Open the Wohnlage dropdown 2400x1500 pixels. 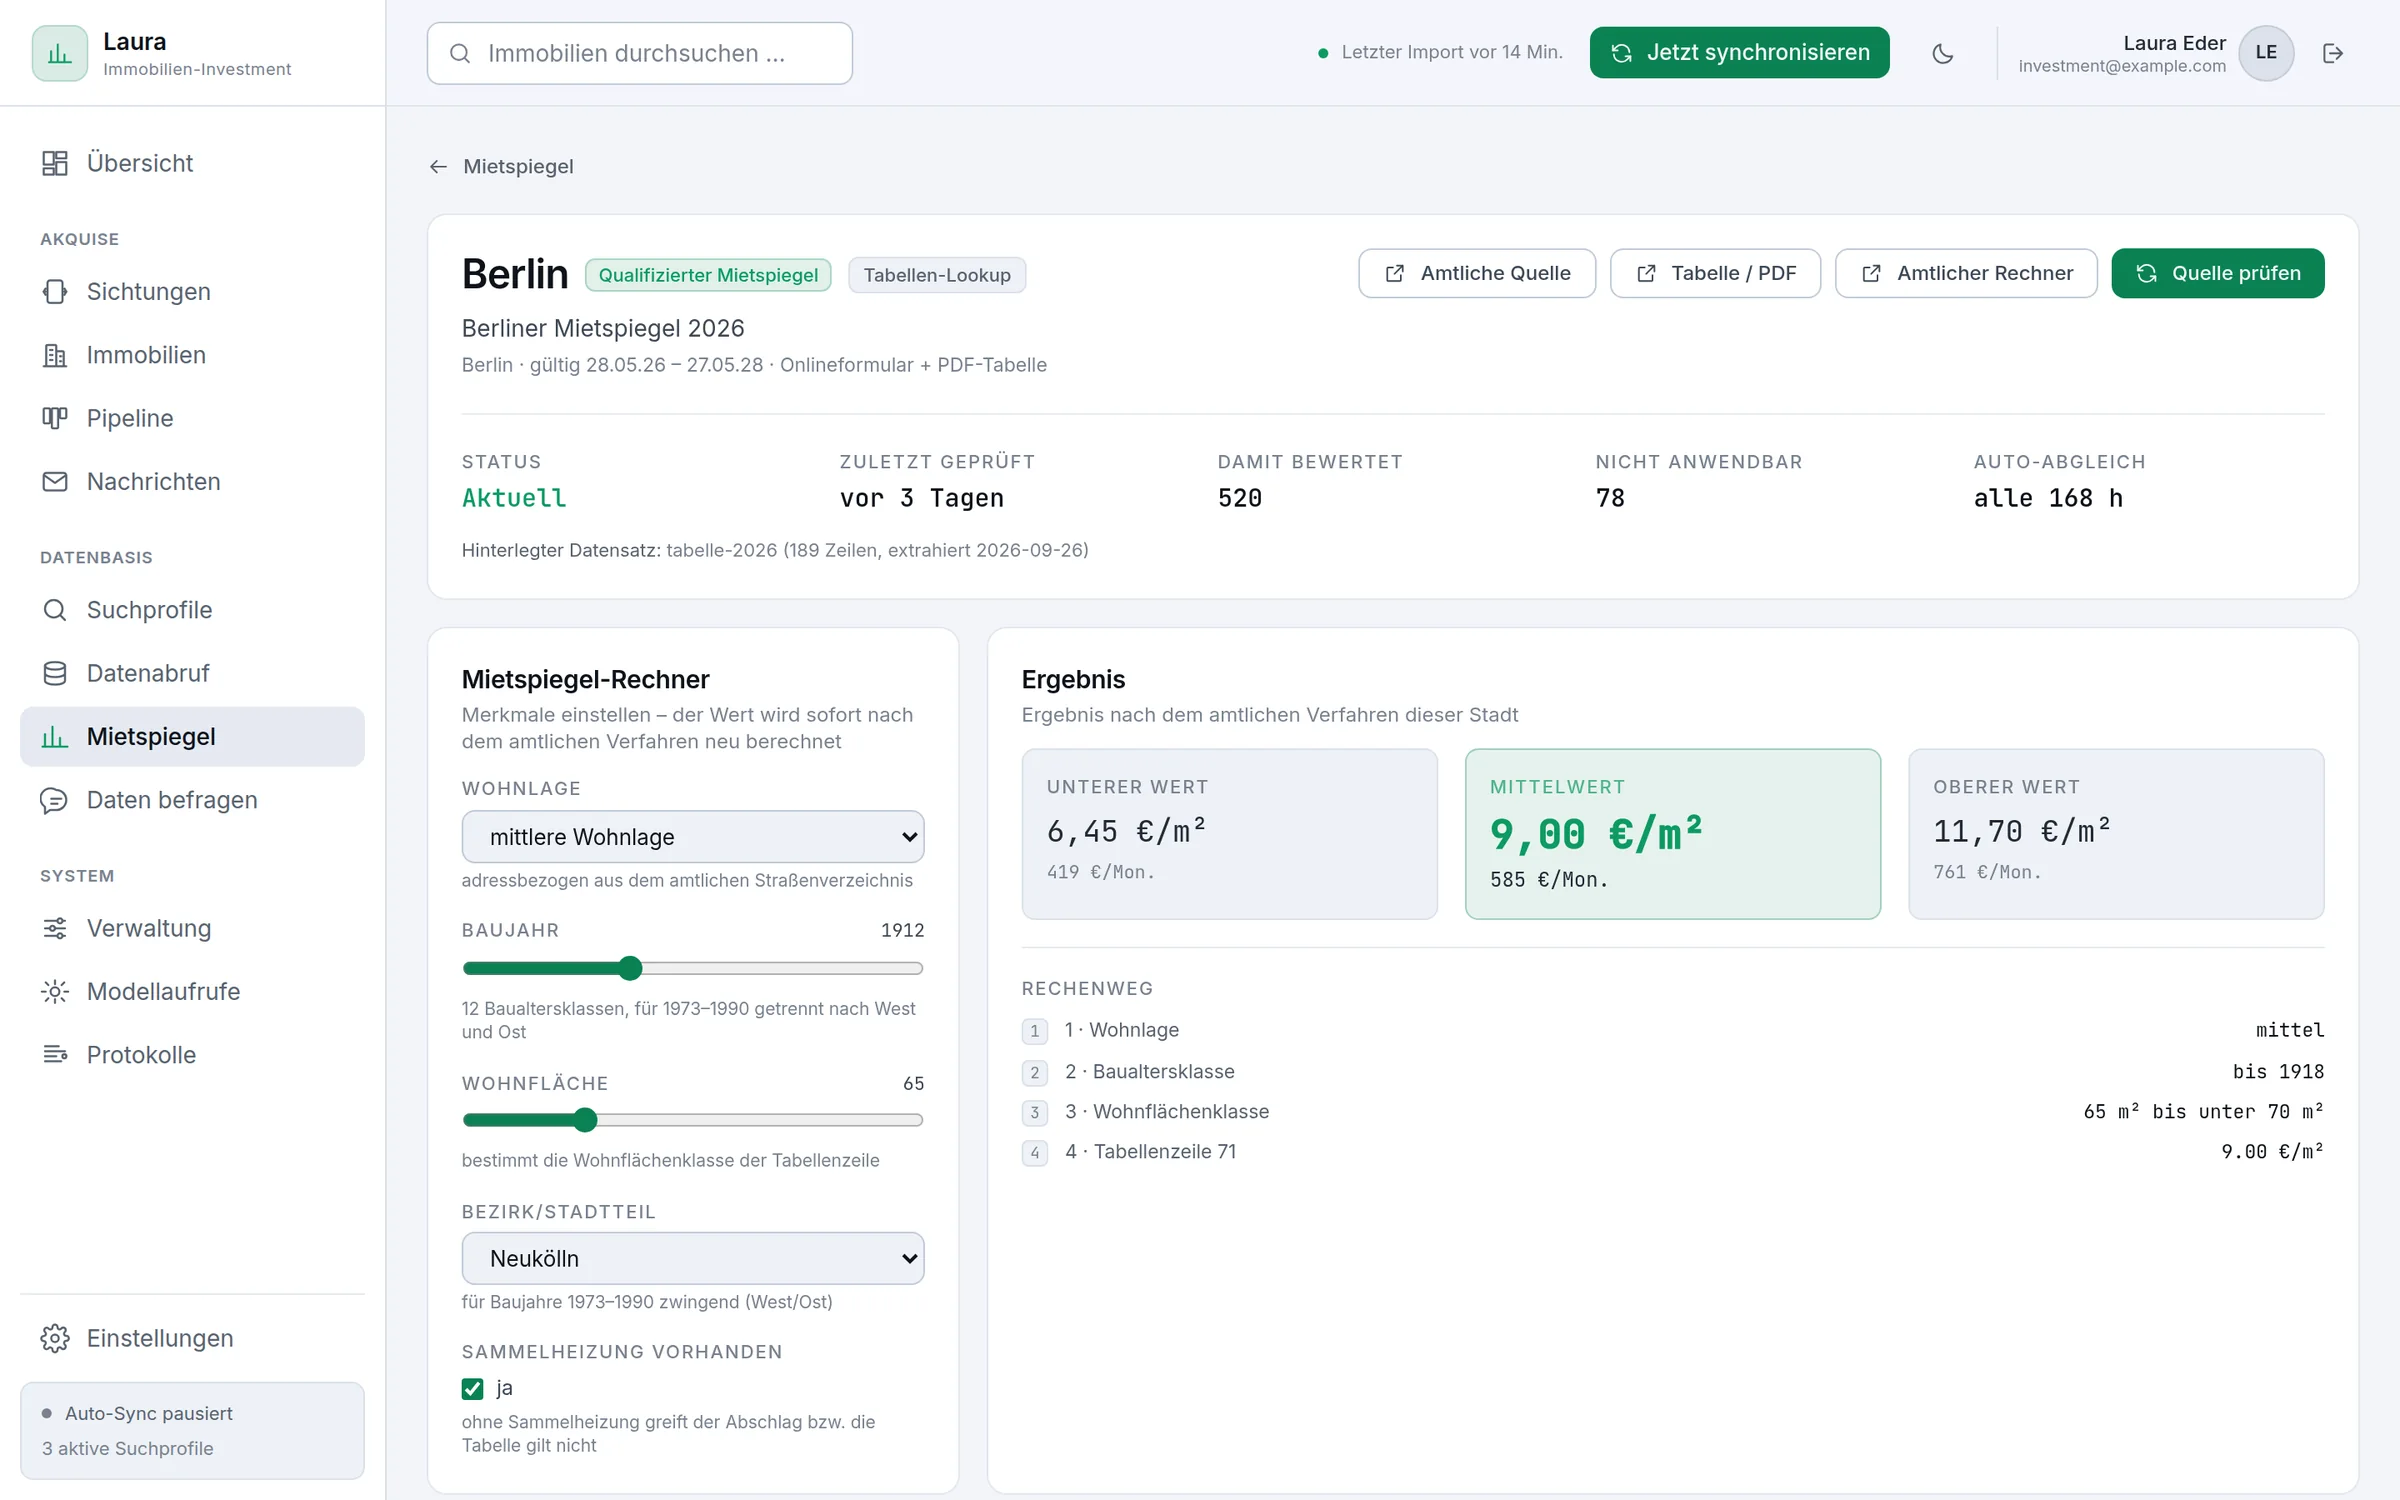693,837
